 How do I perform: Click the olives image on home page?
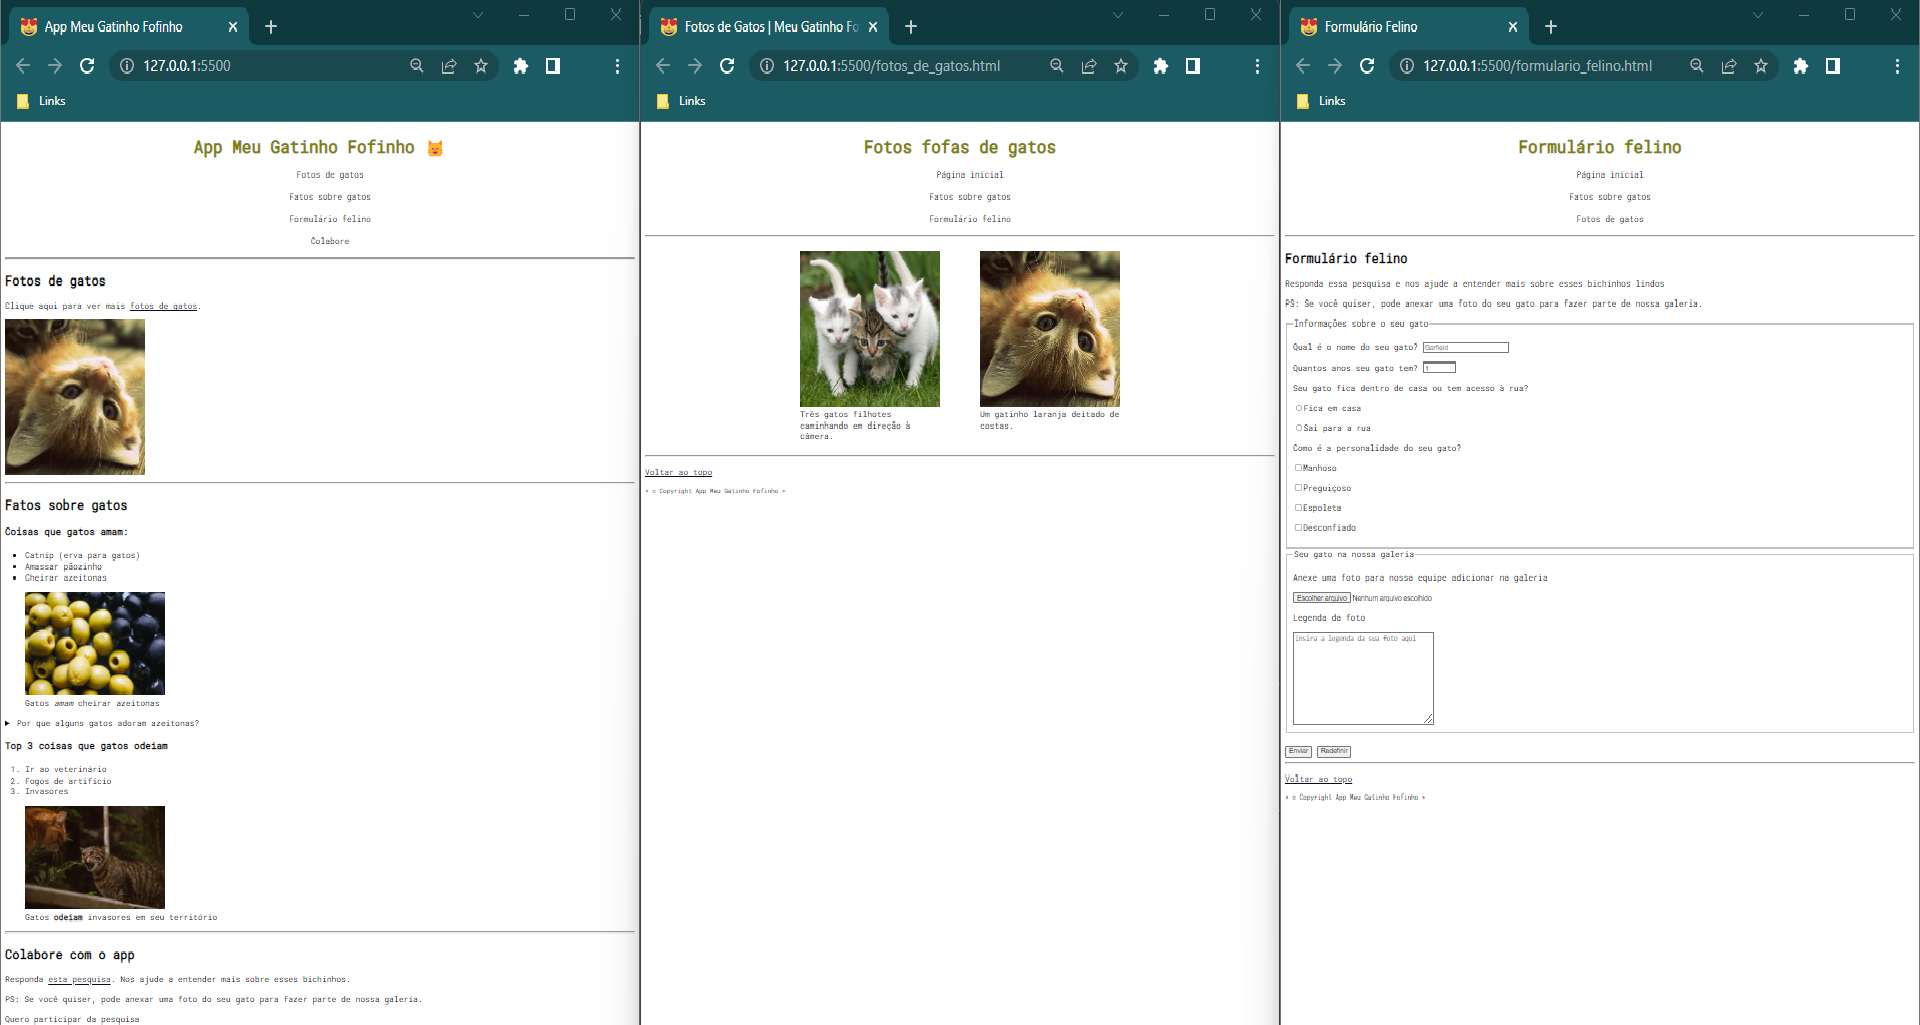[95, 643]
